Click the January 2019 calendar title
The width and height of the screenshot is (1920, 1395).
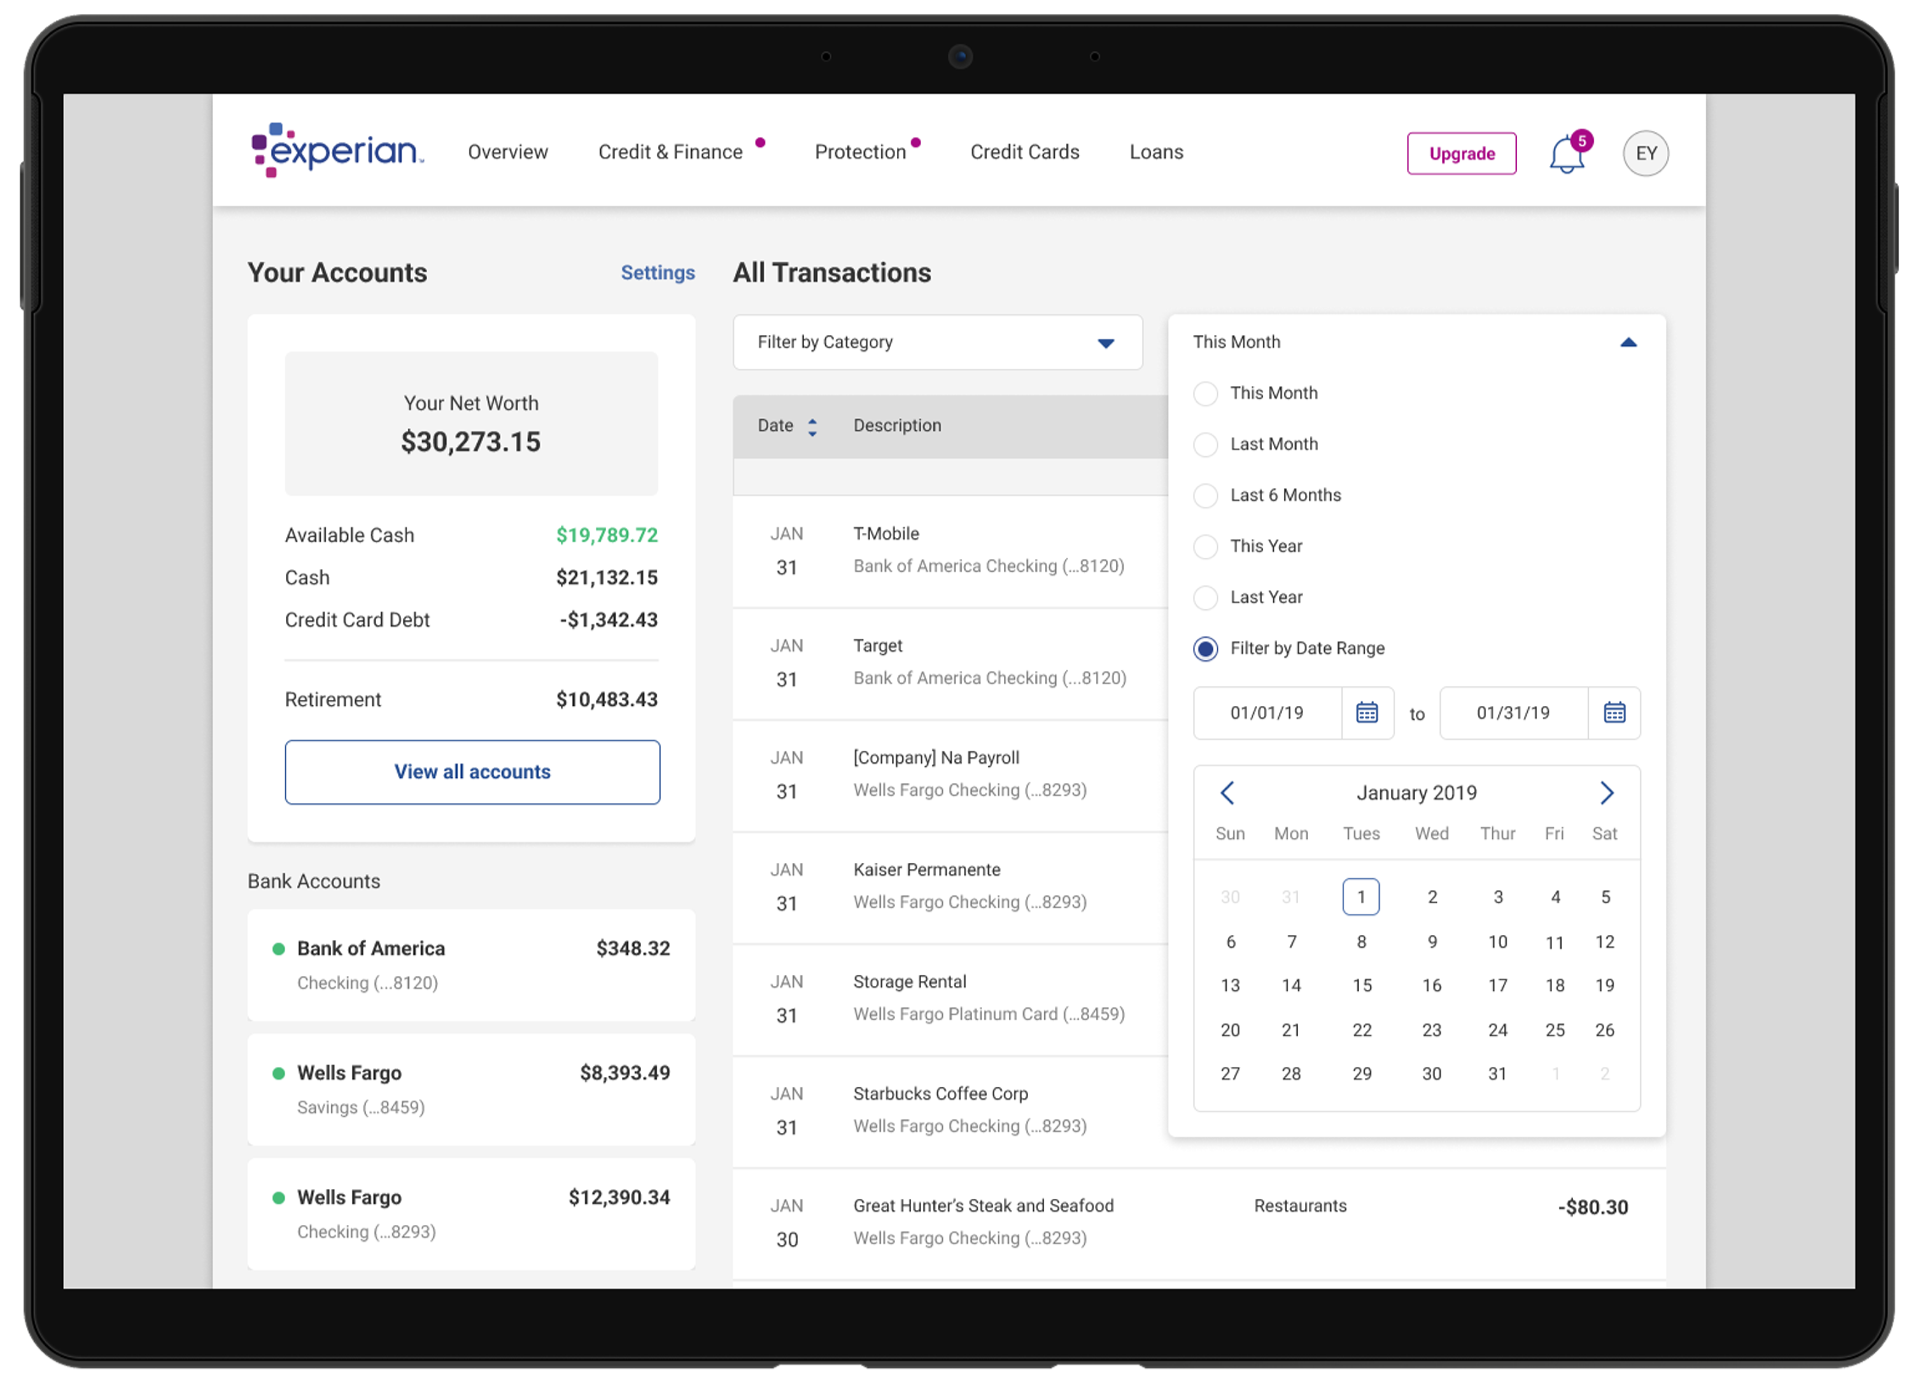[x=1416, y=793]
